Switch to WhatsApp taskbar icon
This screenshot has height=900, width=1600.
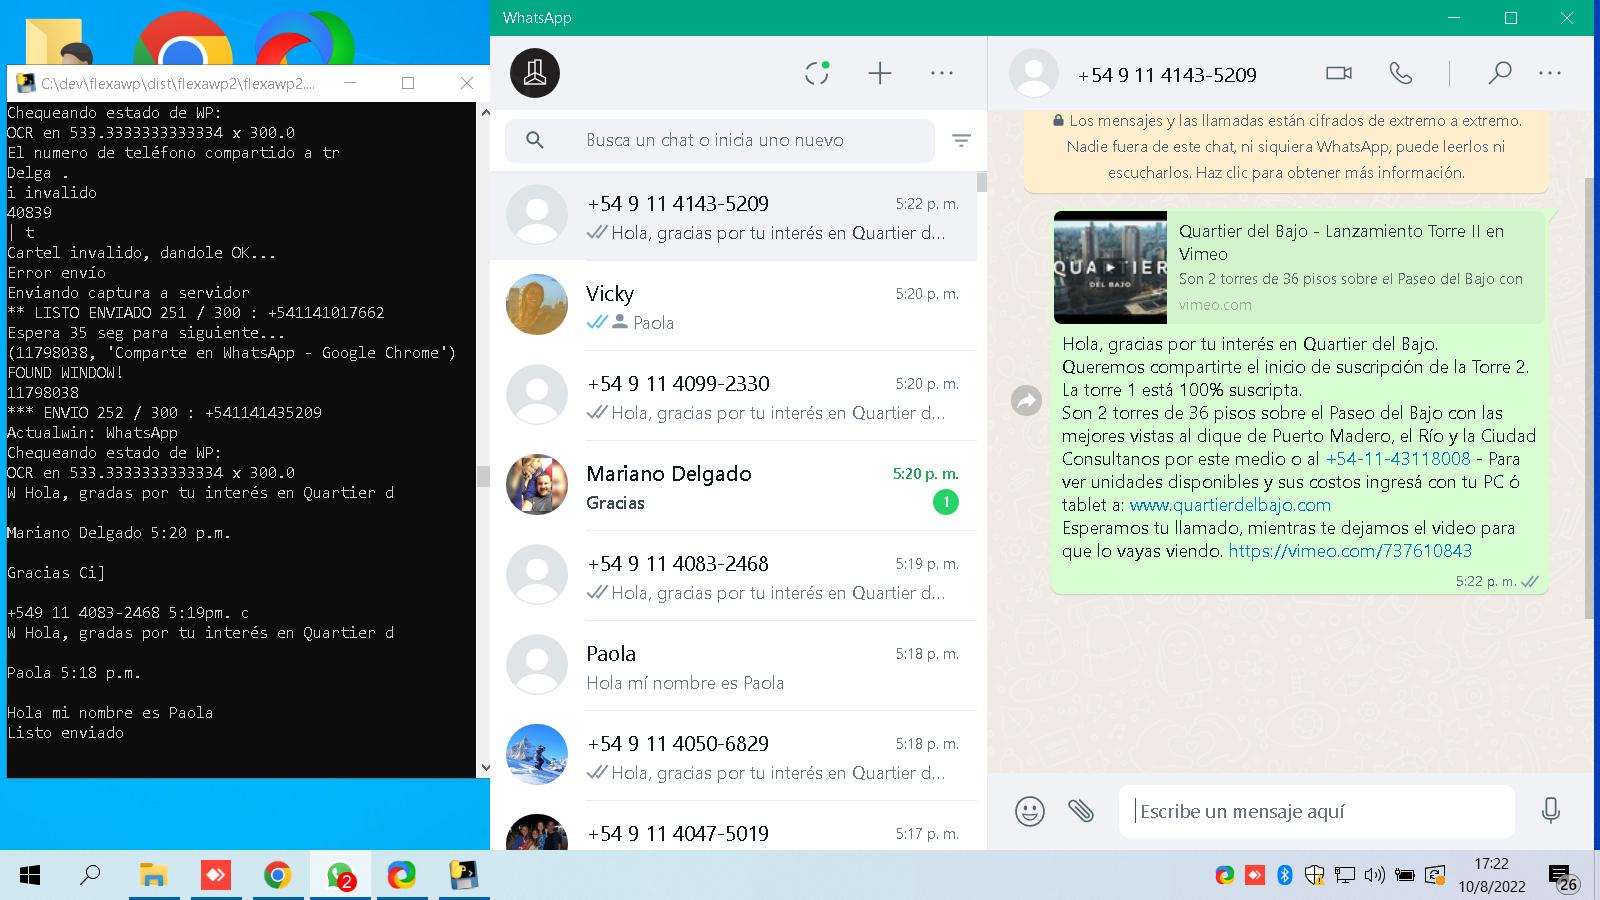(340, 876)
